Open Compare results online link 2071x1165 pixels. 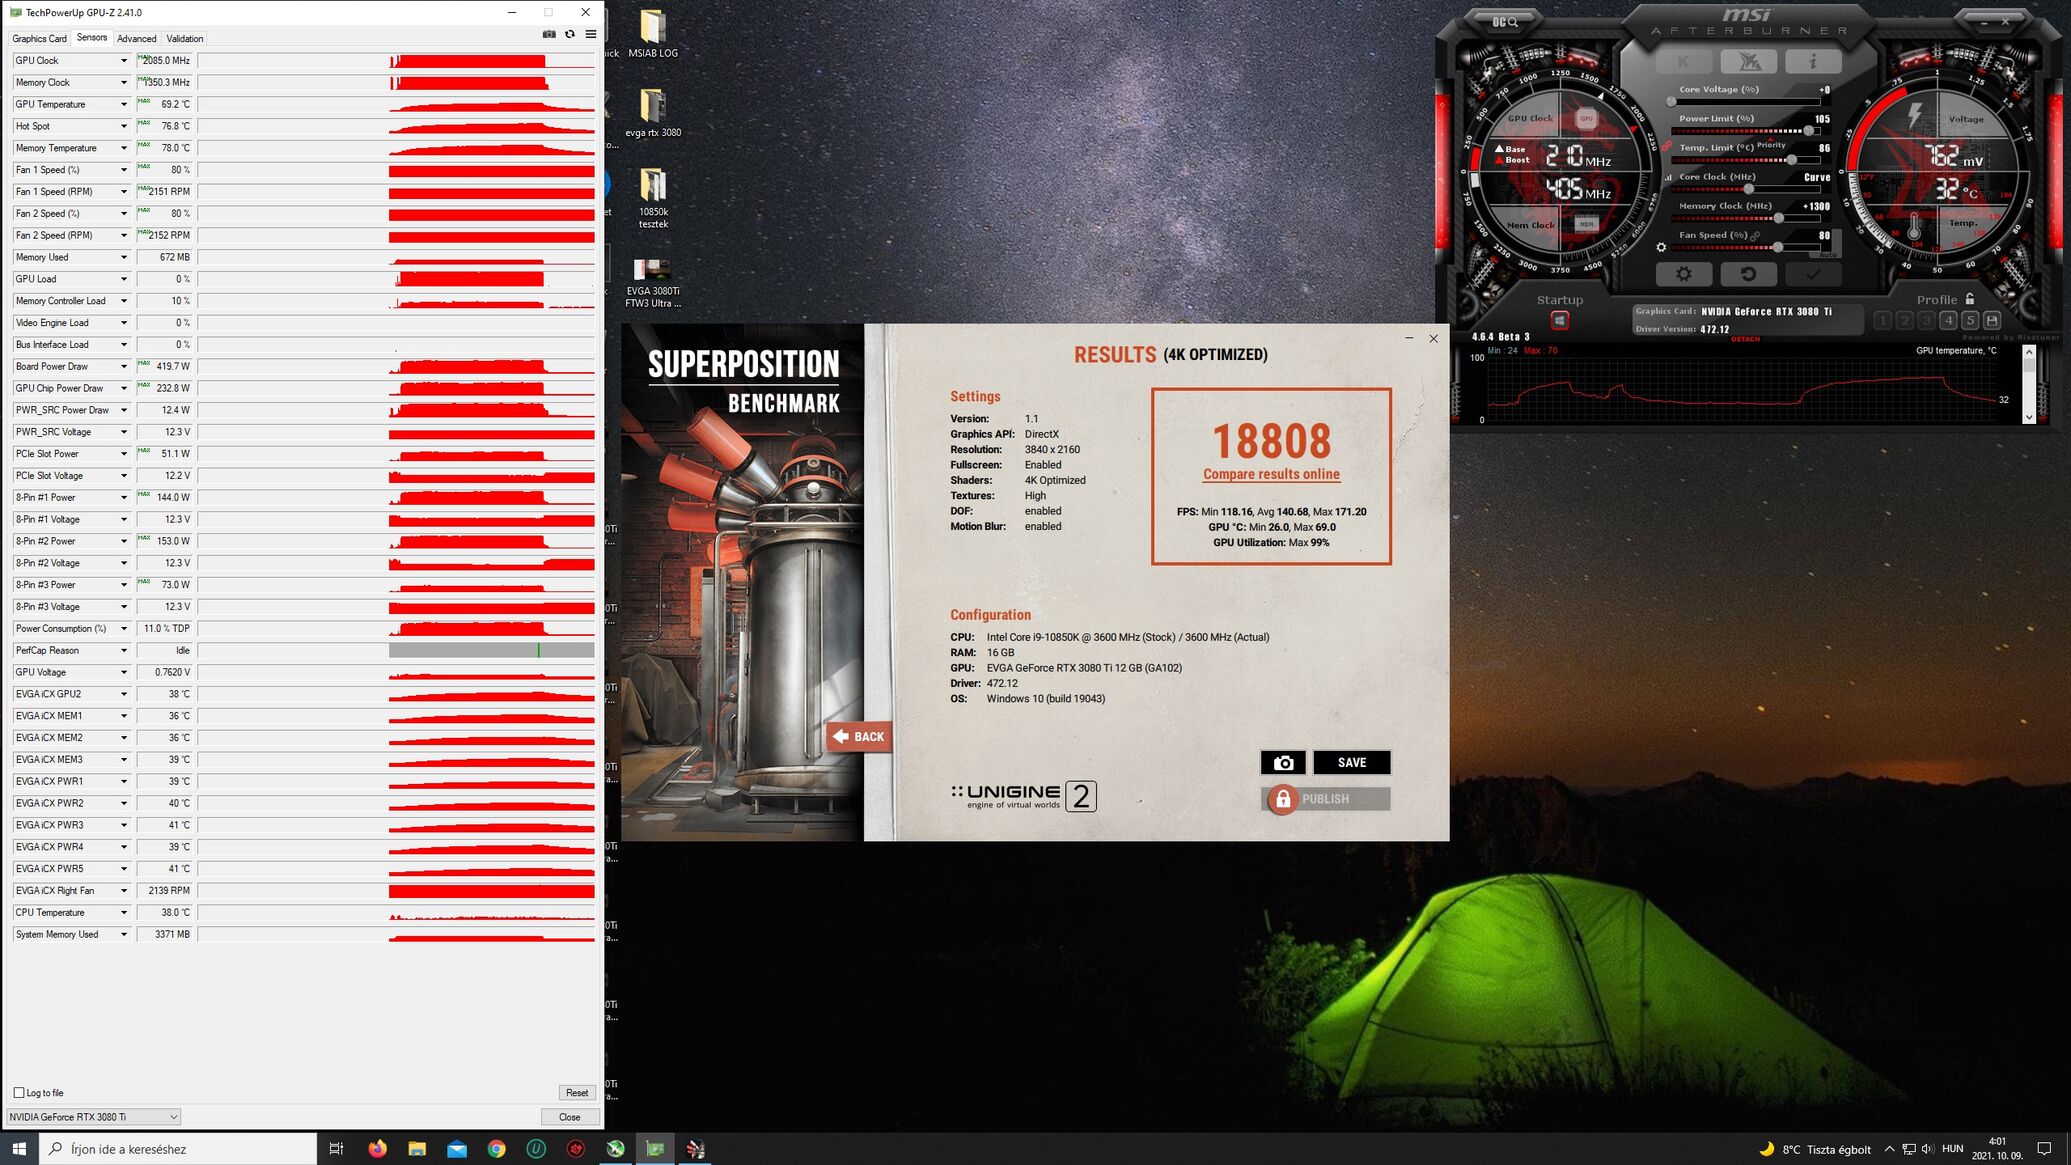[x=1271, y=474]
